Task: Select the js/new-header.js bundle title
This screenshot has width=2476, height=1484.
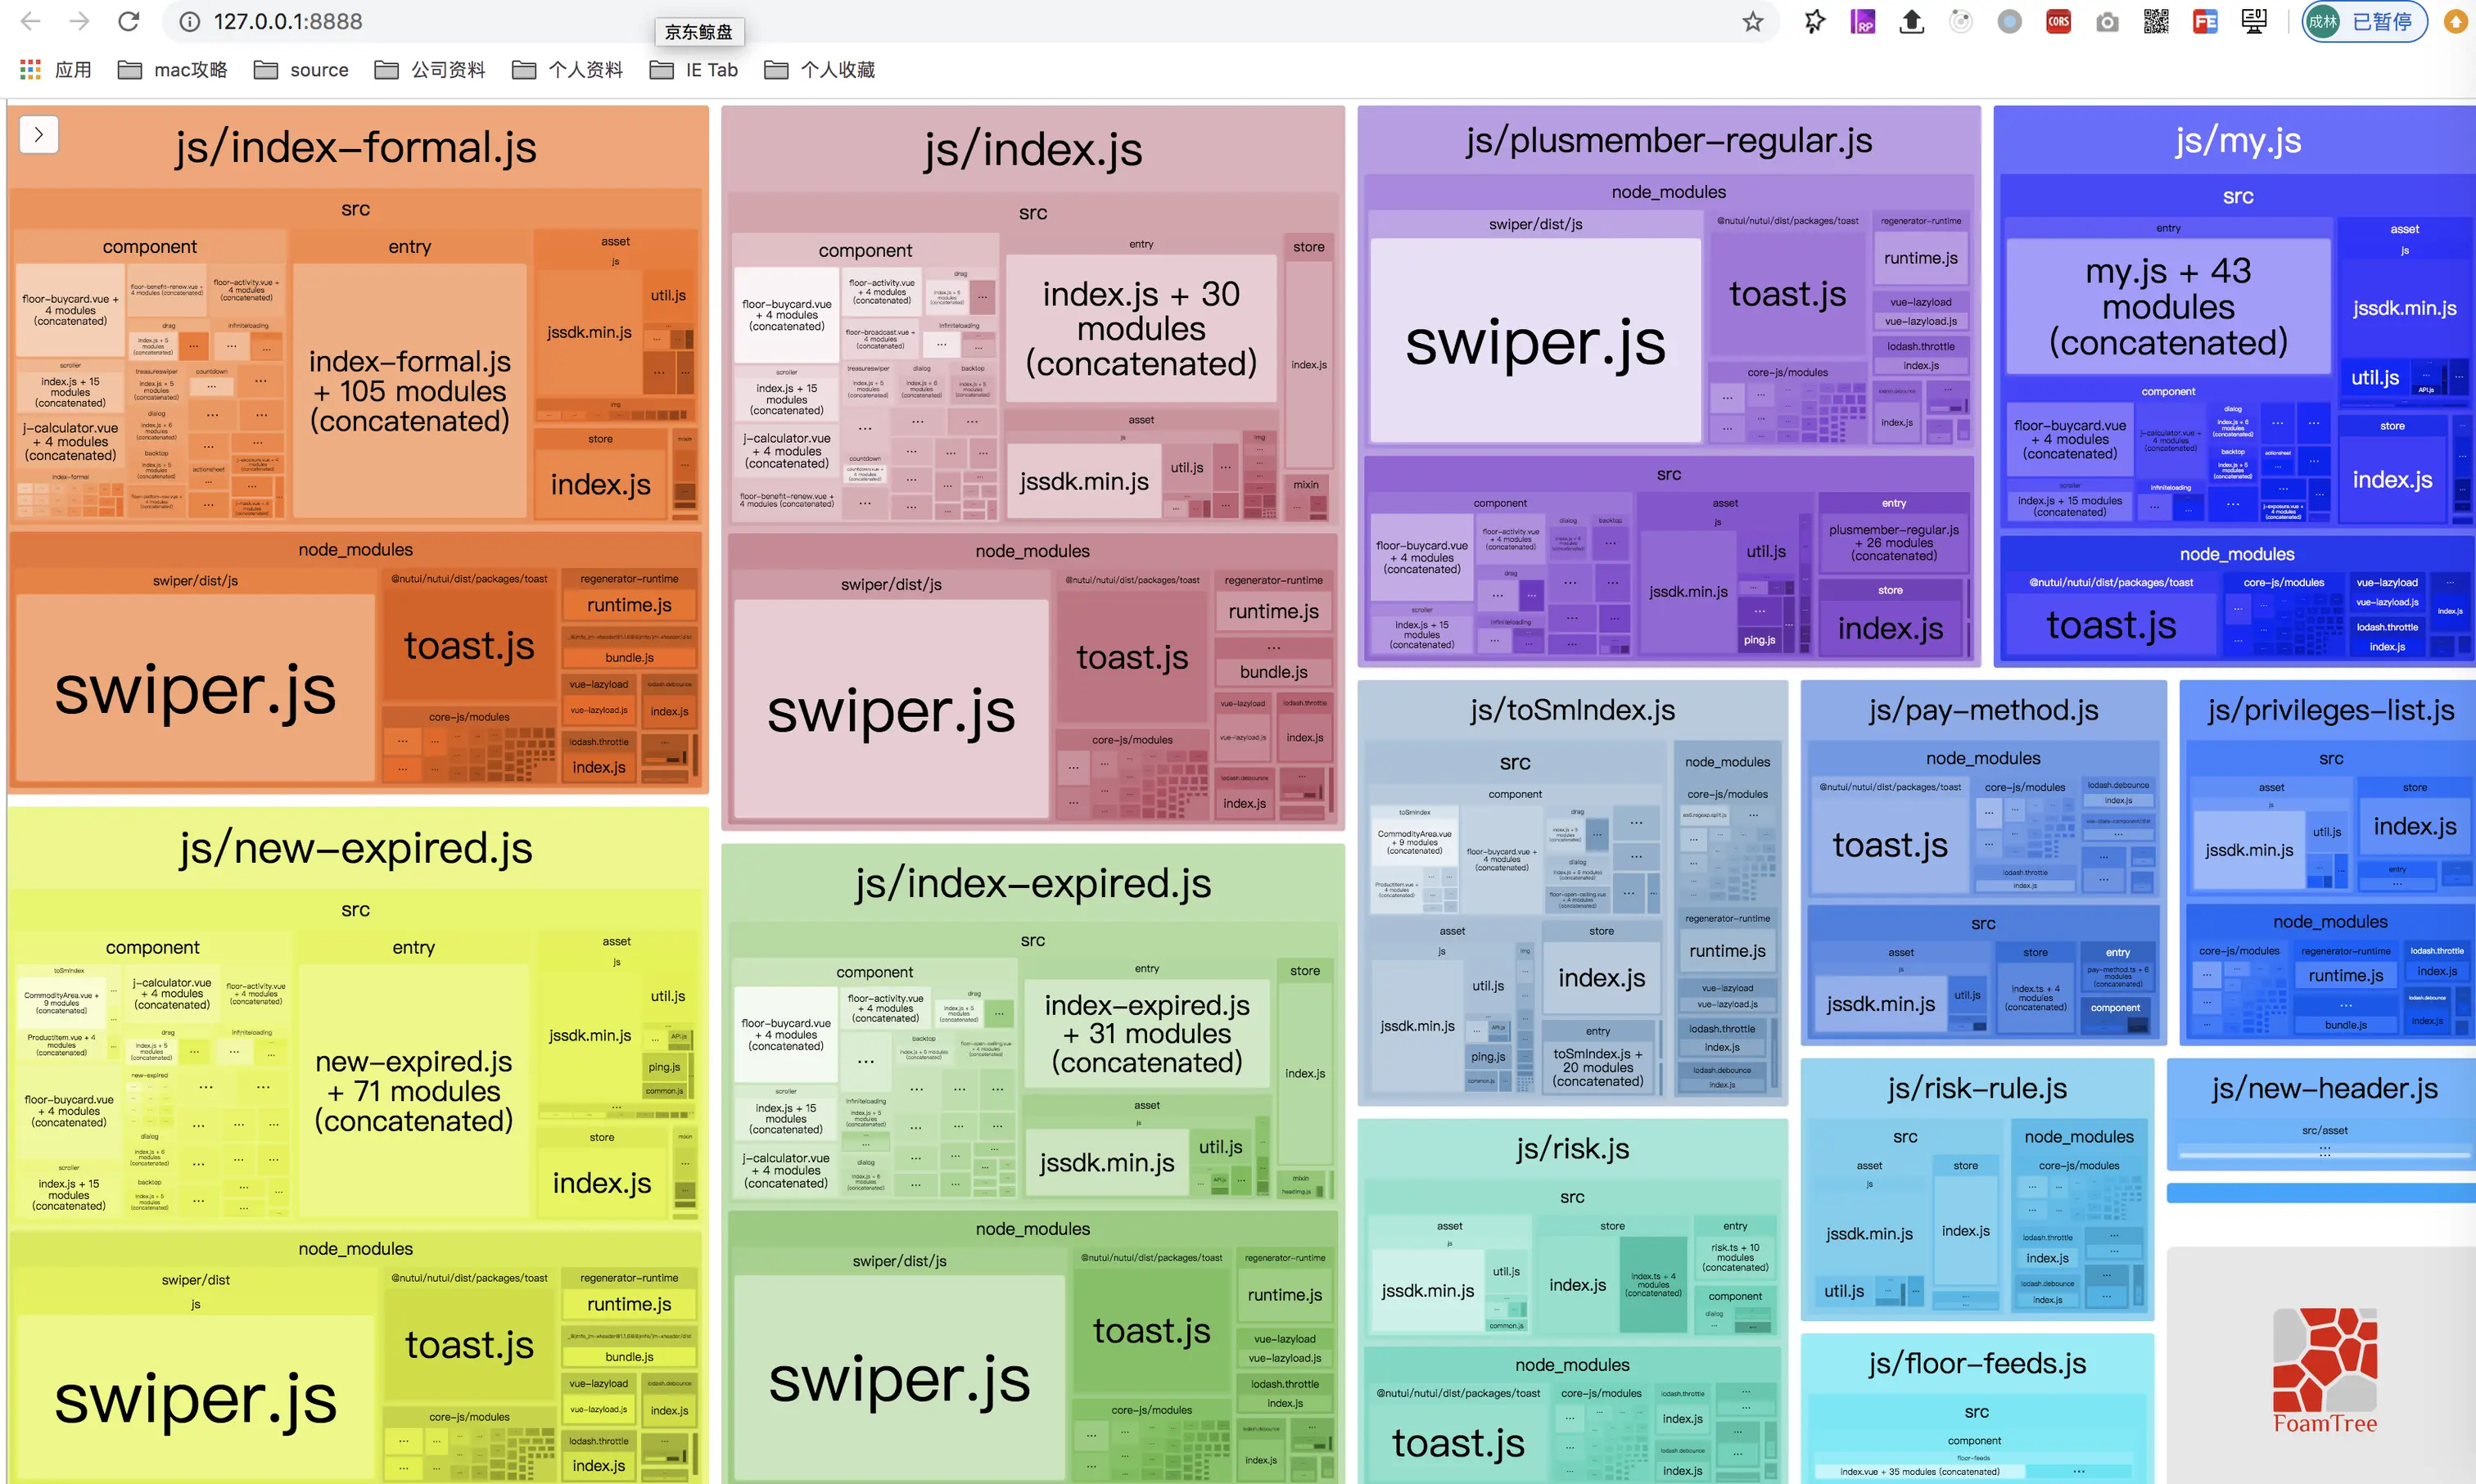Action: [2324, 1088]
